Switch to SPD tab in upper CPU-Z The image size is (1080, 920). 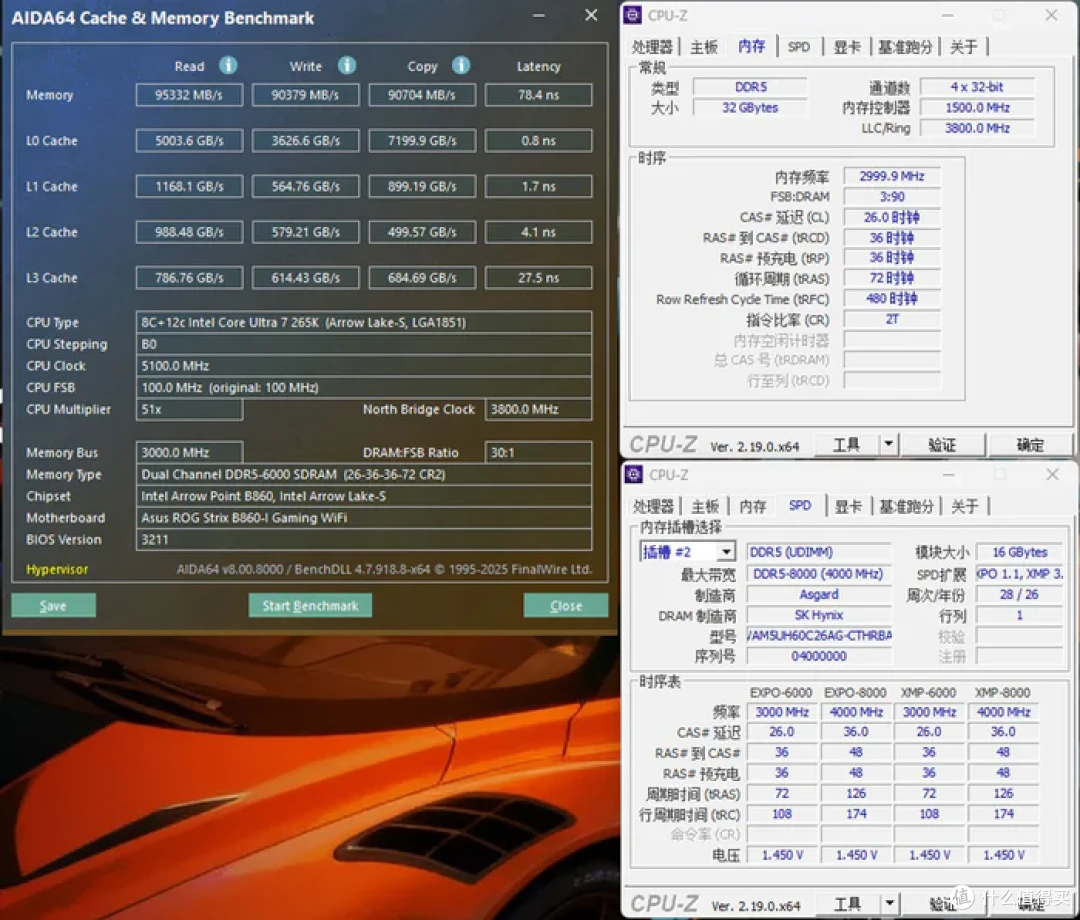click(x=799, y=47)
